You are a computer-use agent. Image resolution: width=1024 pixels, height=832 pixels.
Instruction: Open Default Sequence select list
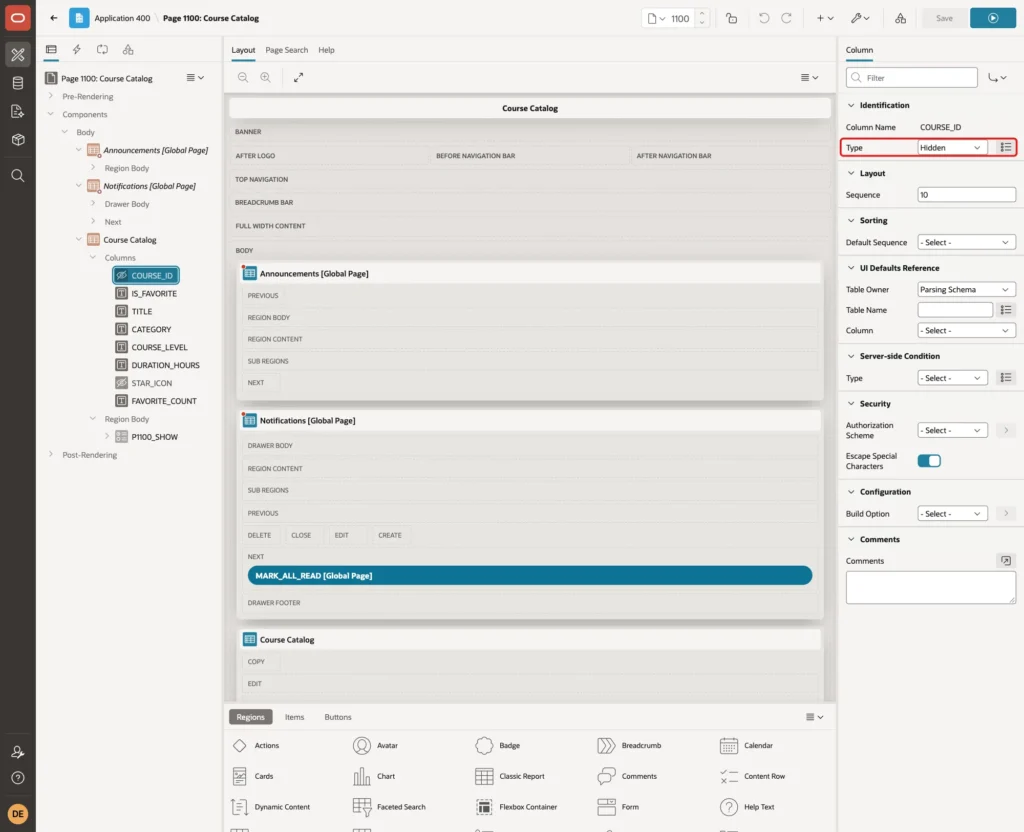tap(966, 242)
